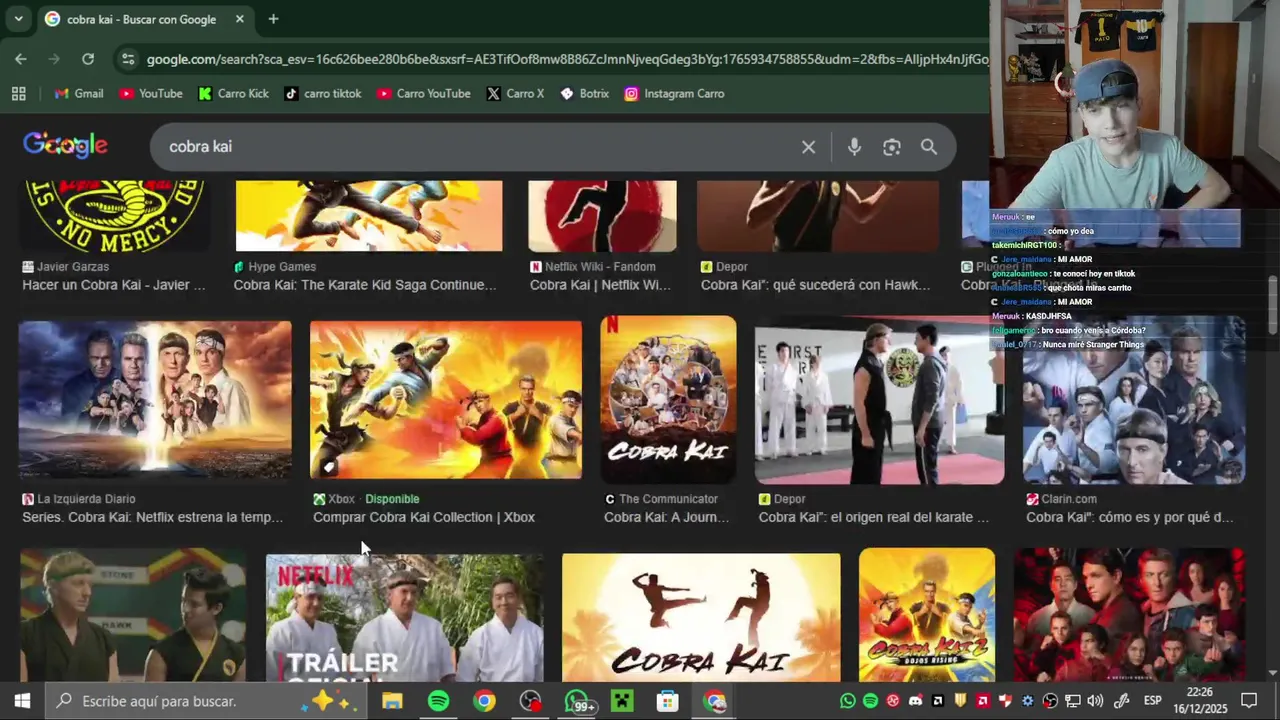Image resolution: width=1280 pixels, height=720 pixels.
Task: Open Microsoft Store from the taskbar
Action: pos(668,701)
